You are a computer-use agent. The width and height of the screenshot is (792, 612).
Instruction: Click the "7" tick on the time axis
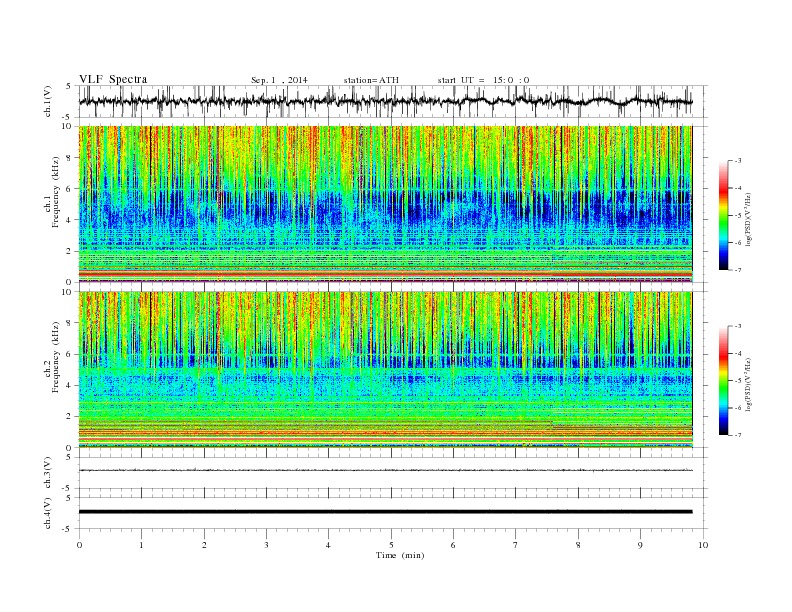point(516,545)
